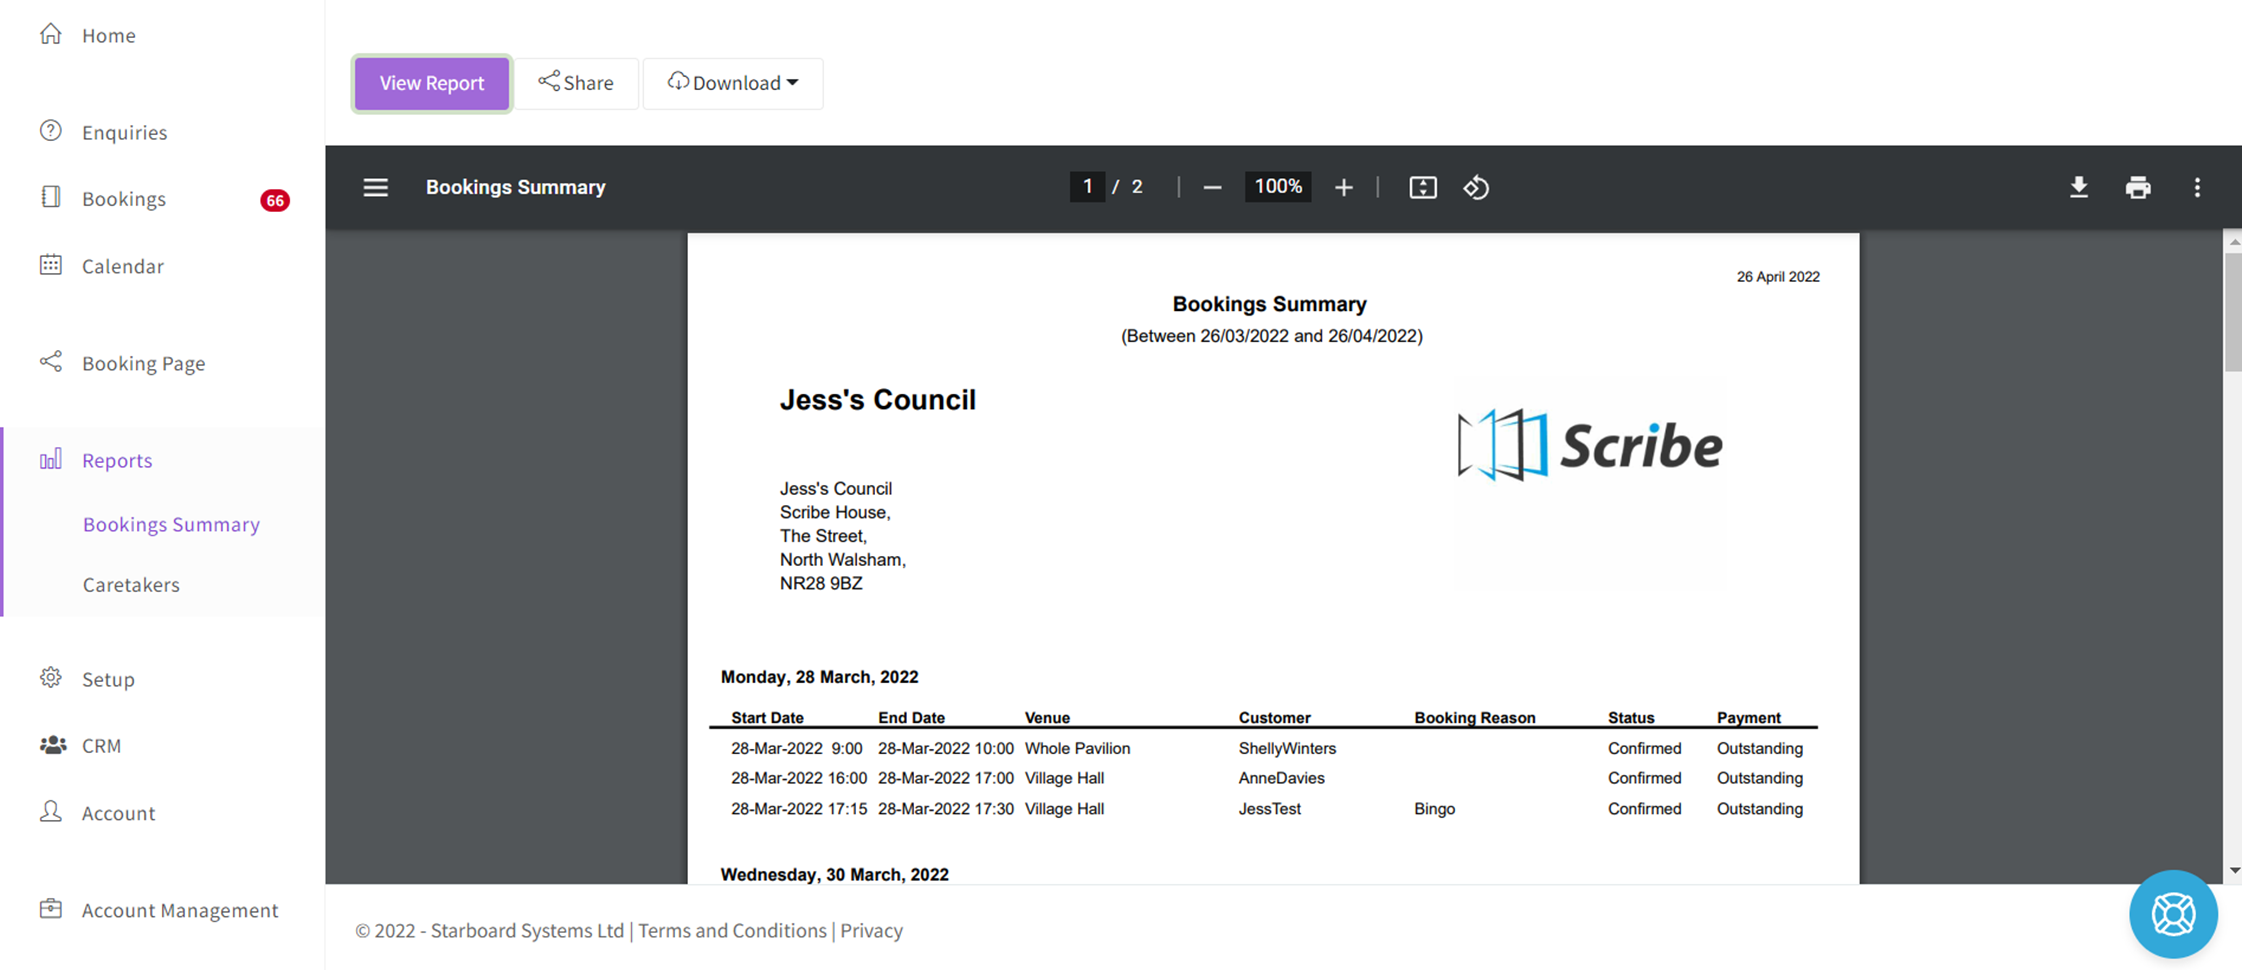
Task: Click the Calendar grid icon
Action: click(51, 264)
